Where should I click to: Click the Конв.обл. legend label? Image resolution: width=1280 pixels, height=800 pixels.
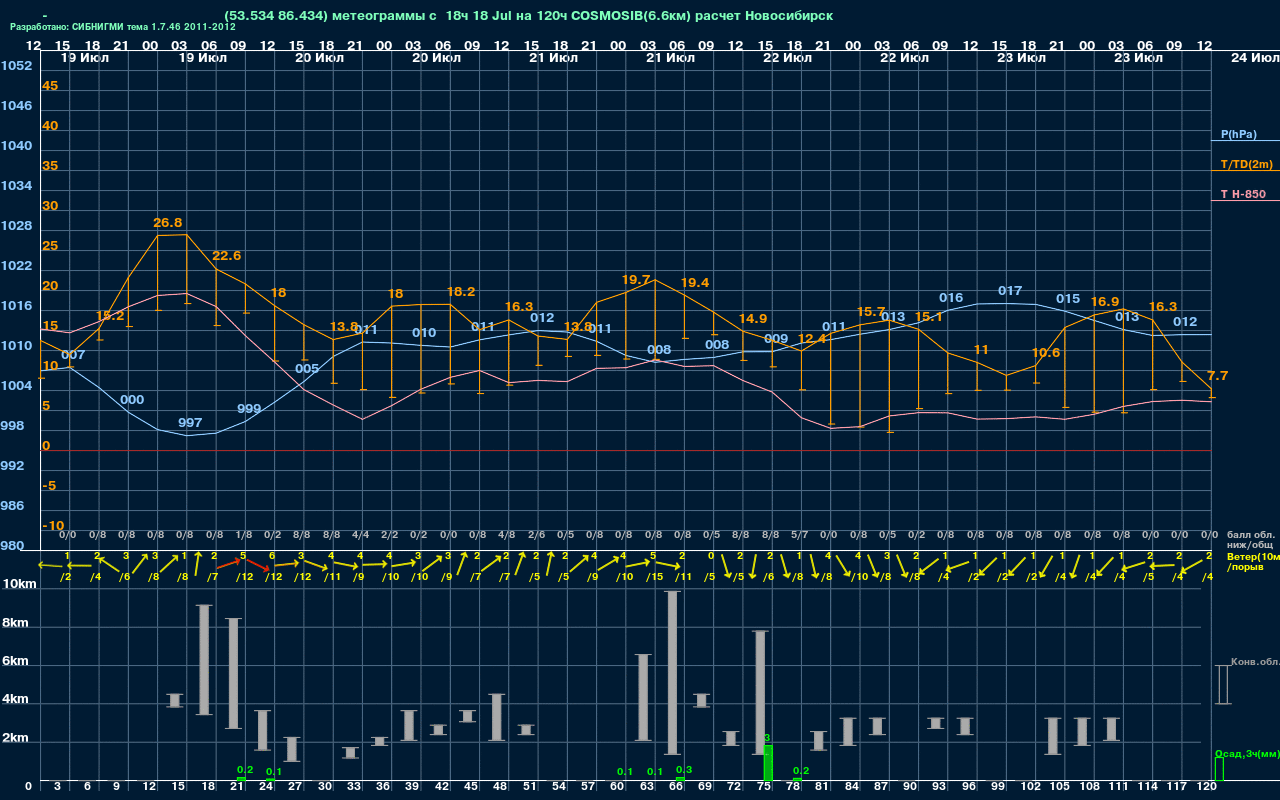pos(1255,662)
